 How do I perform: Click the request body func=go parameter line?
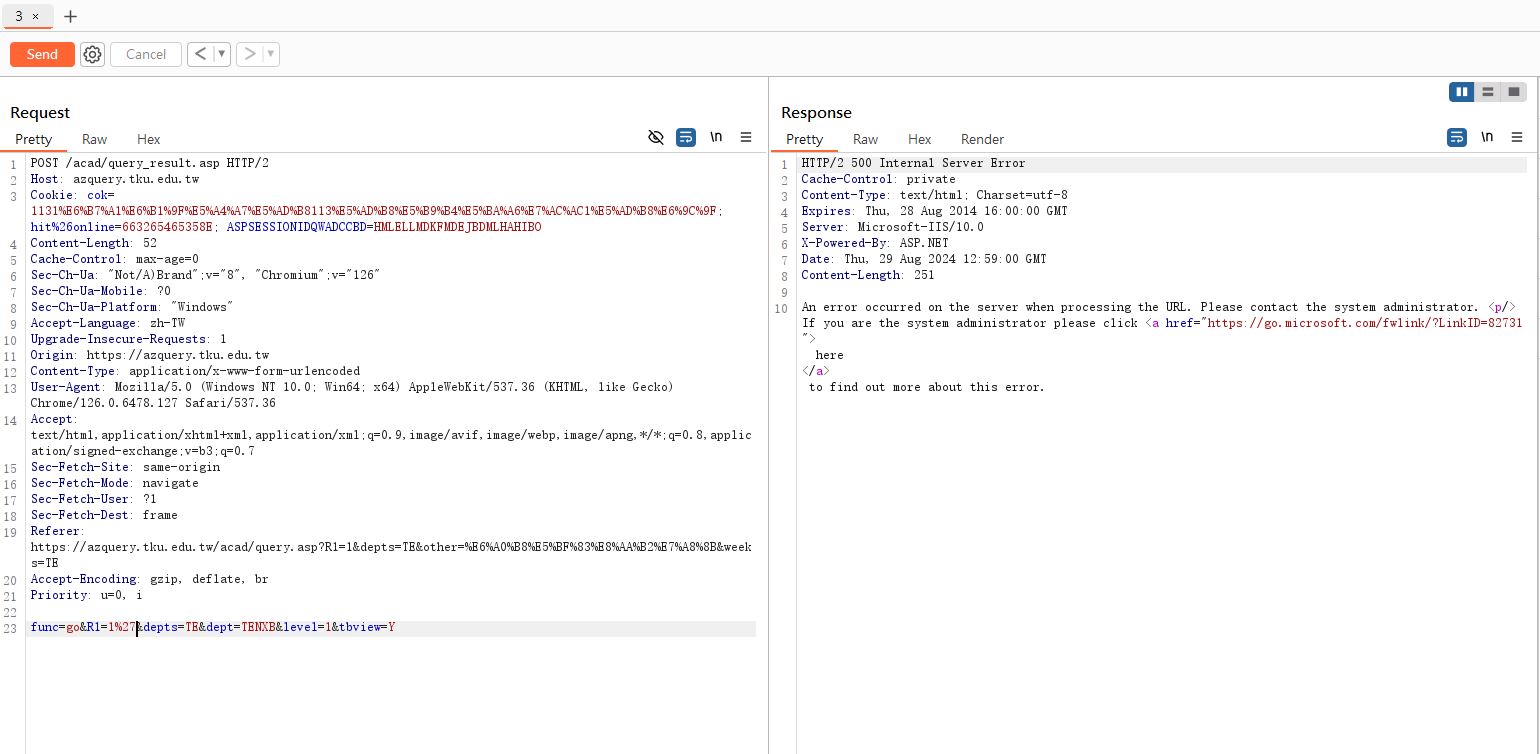coord(212,627)
